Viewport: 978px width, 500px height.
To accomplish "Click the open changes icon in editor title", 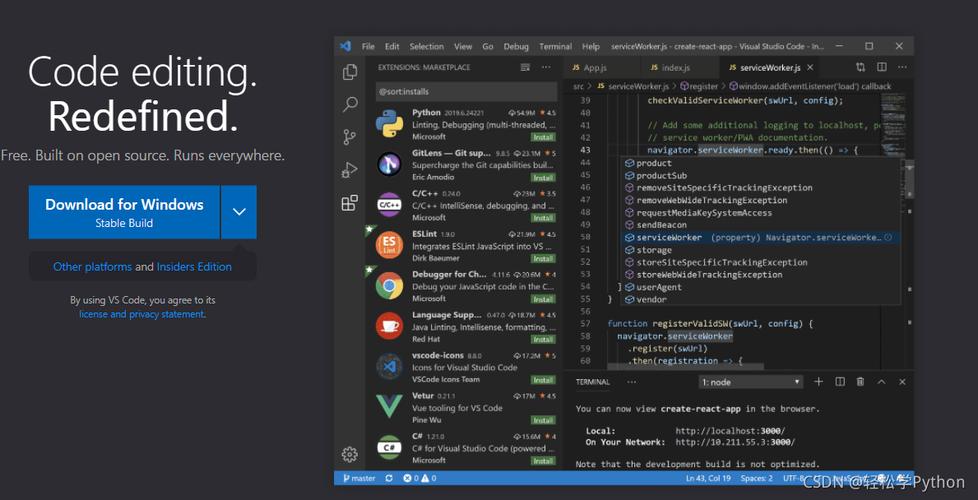I will pyautogui.click(x=861, y=67).
